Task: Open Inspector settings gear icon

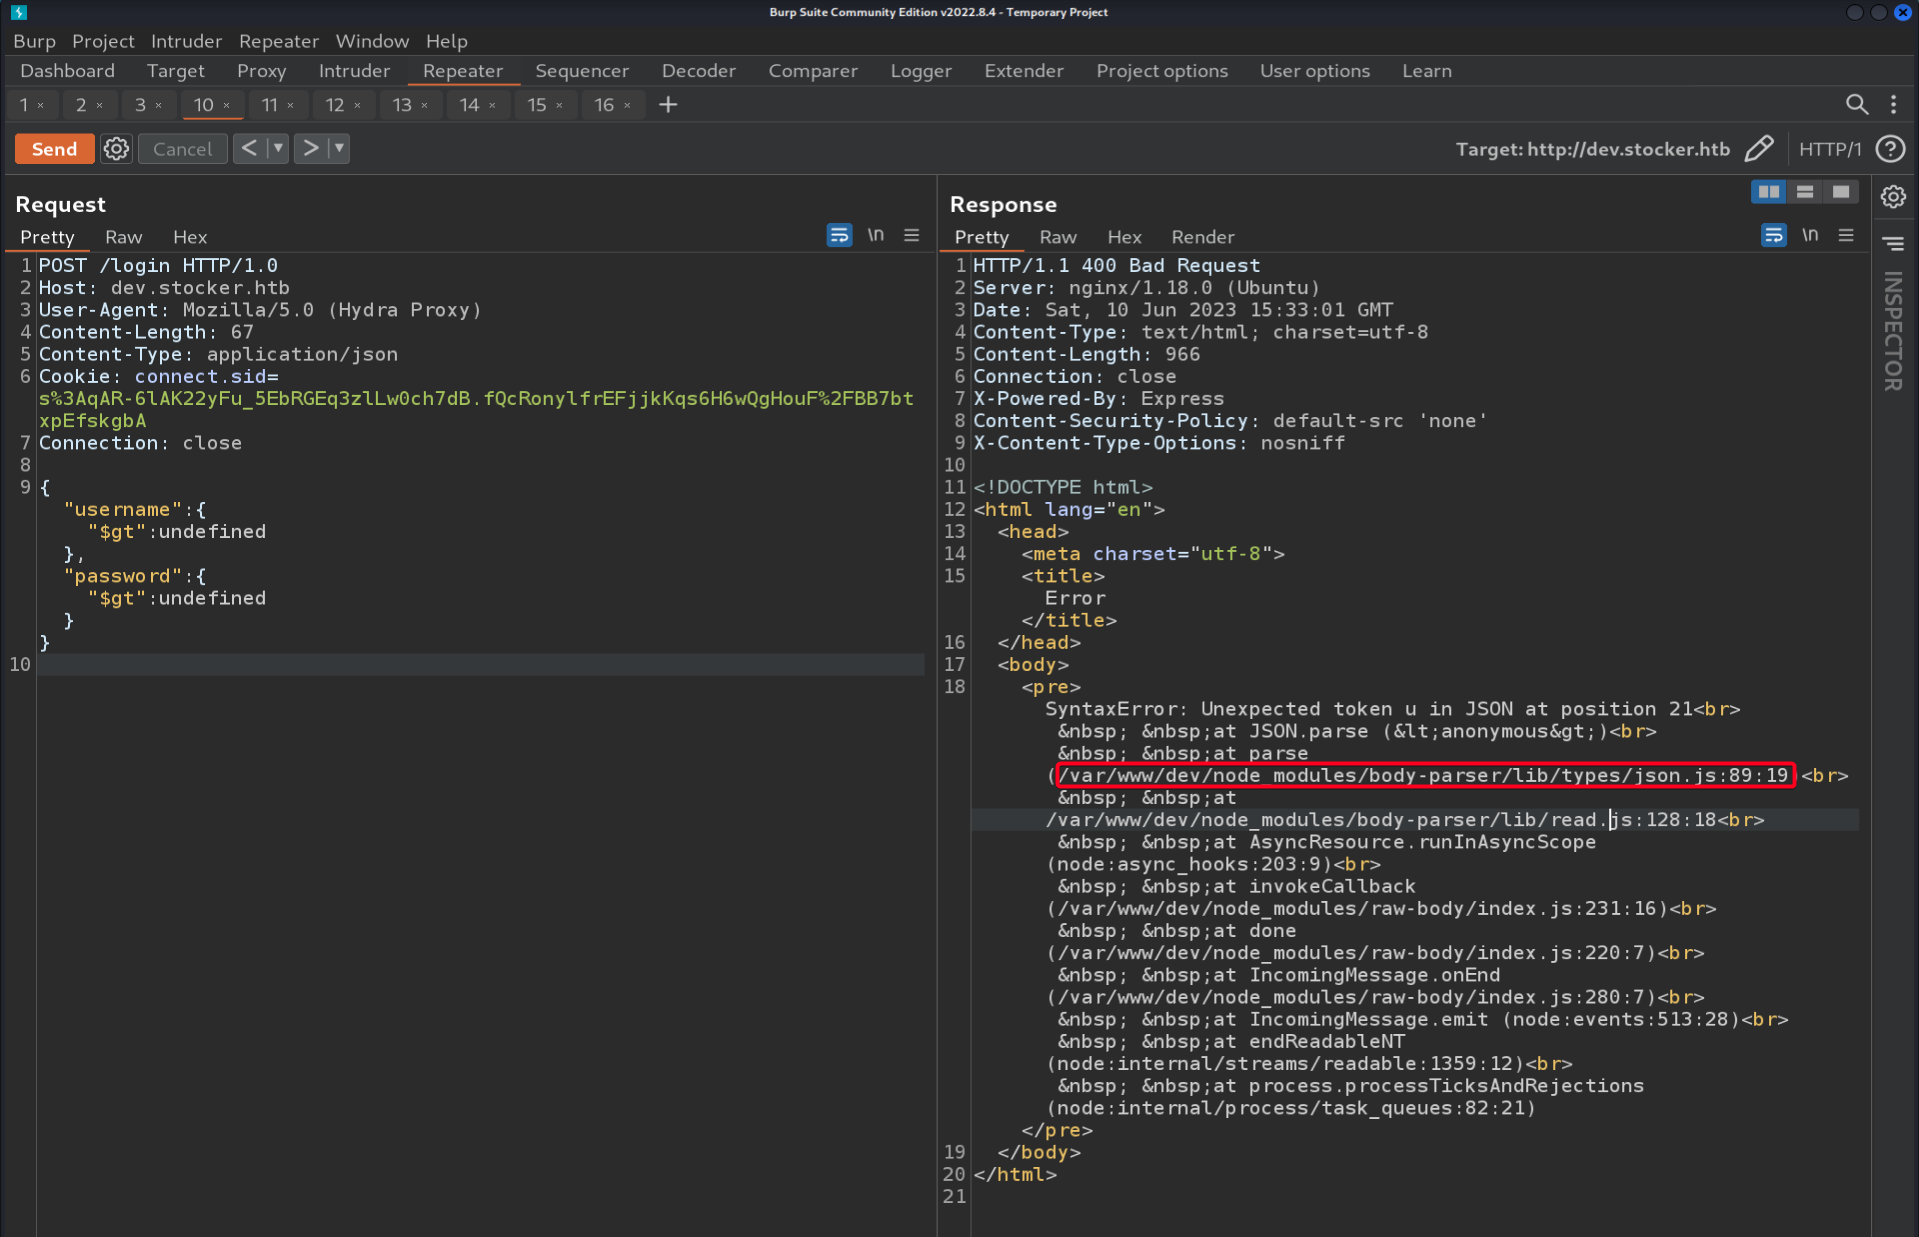Action: click(x=1893, y=197)
